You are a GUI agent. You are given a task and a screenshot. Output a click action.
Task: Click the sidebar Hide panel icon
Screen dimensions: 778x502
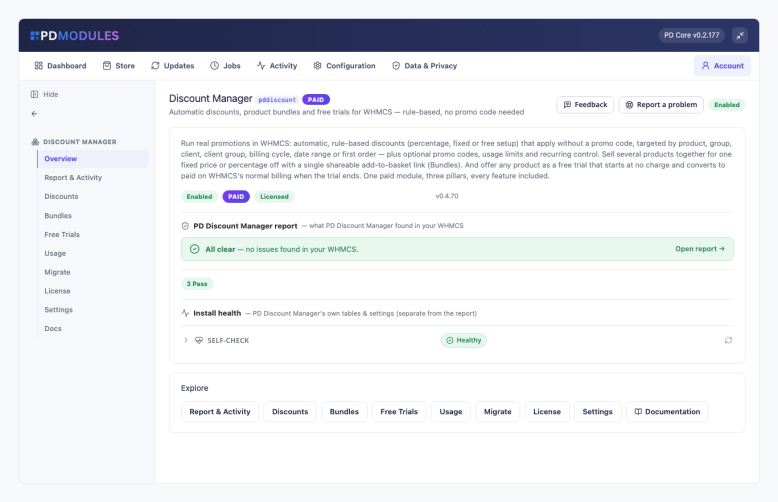click(x=34, y=94)
